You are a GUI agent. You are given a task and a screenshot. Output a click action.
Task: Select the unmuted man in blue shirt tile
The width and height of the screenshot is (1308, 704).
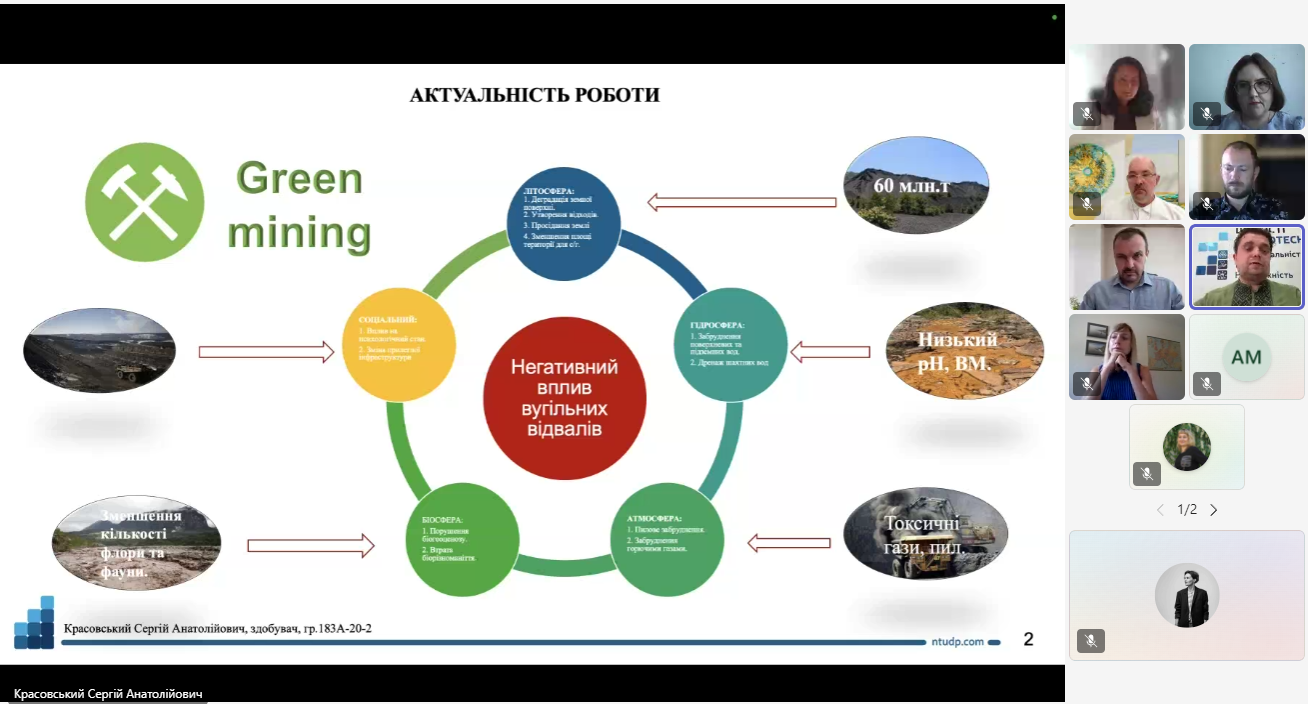click(1127, 266)
